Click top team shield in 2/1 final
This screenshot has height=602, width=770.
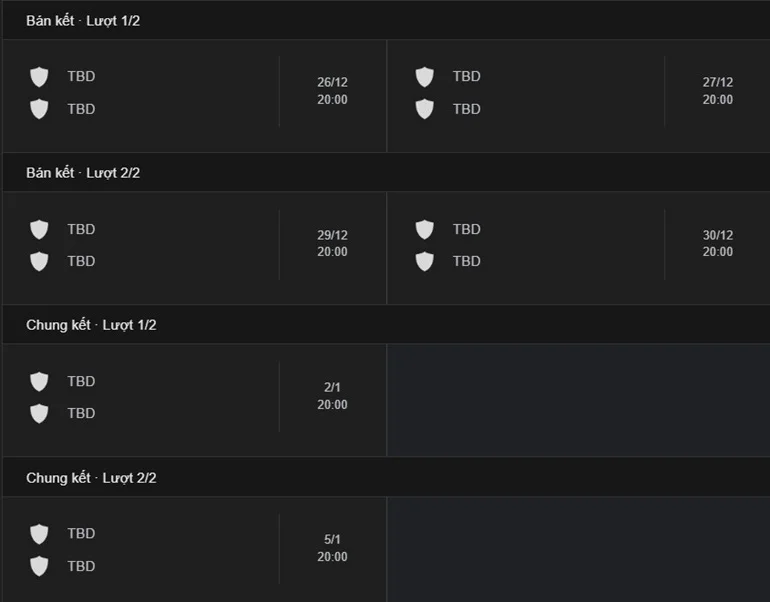[39, 382]
